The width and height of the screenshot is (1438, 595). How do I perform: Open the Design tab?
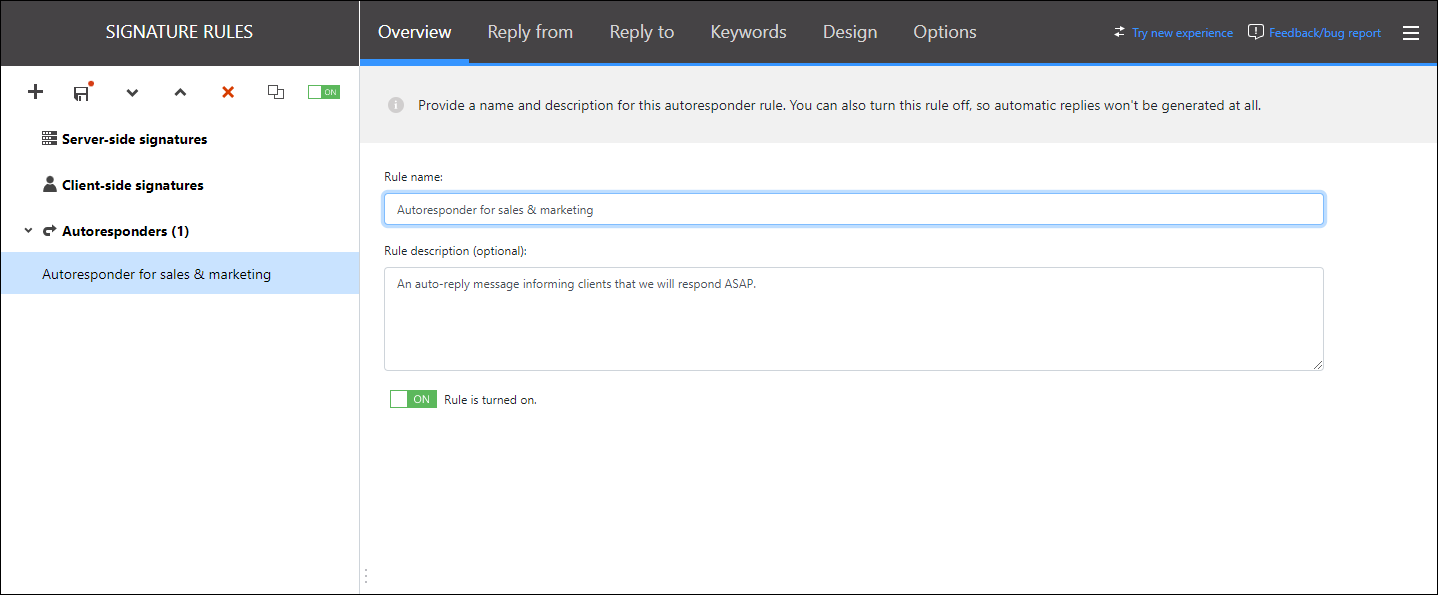[849, 32]
